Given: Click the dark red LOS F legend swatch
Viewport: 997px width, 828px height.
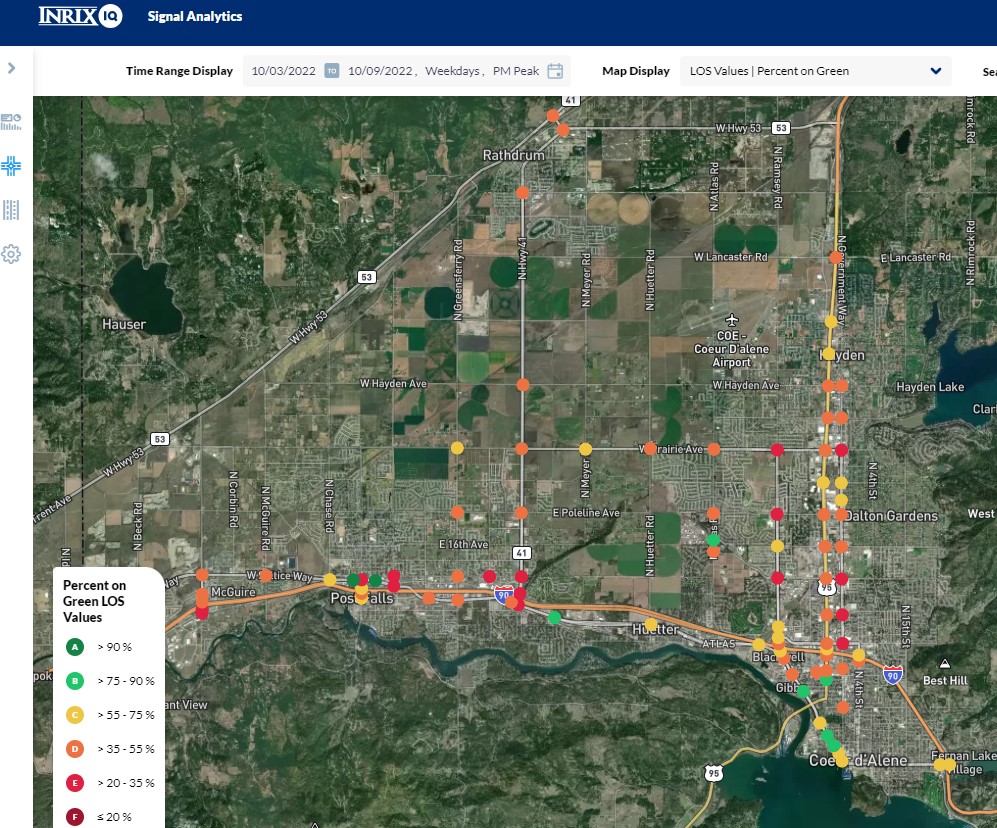Looking at the screenshot, I should point(74,817).
